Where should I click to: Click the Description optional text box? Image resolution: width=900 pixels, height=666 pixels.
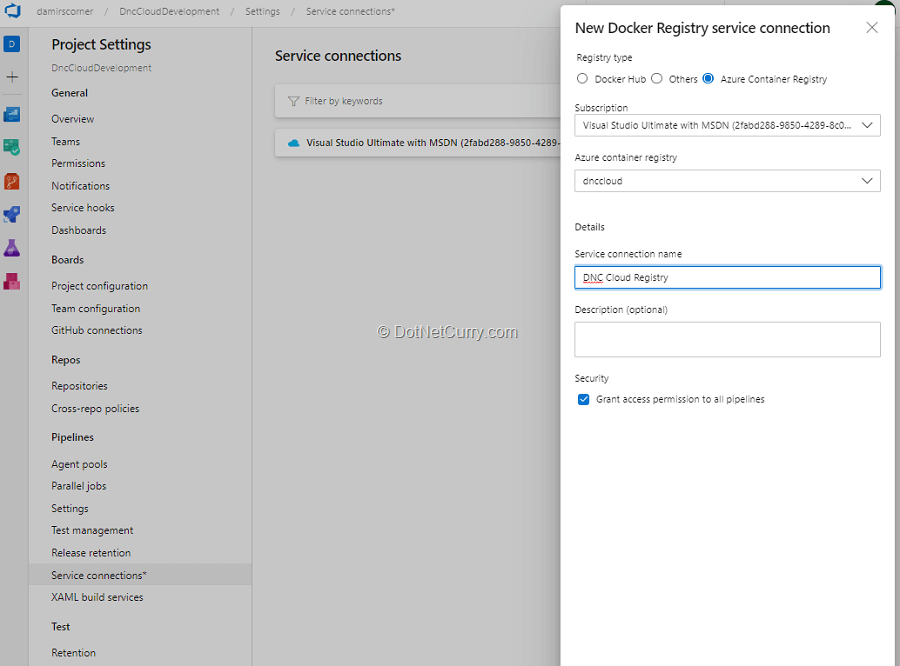pos(727,339)
